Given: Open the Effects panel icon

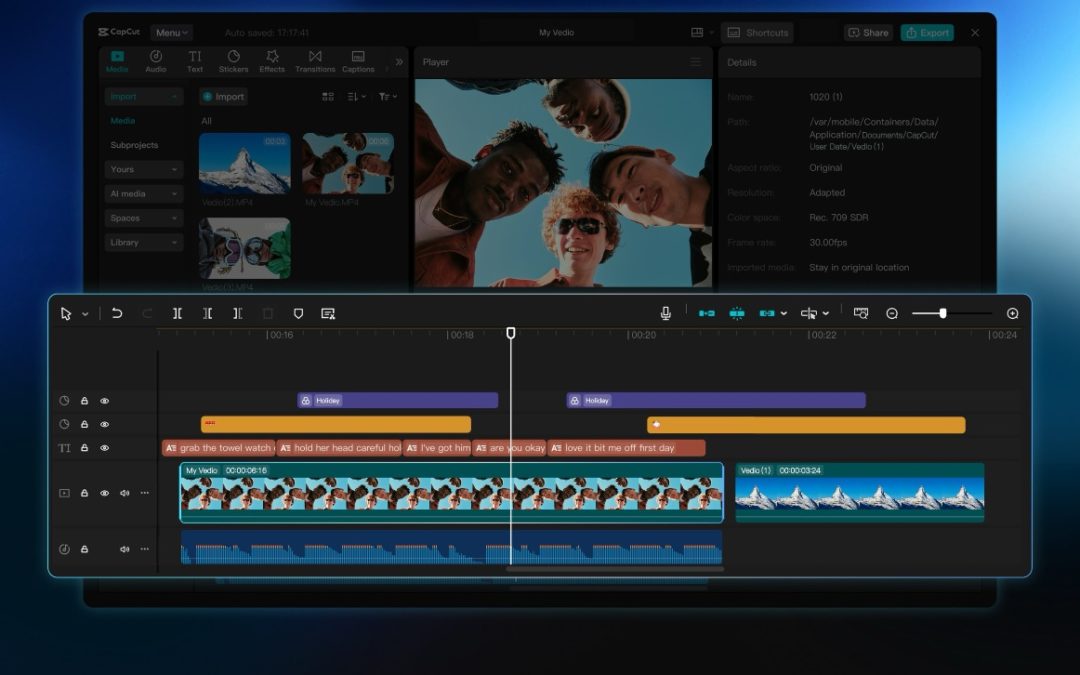Looking at the screenshot, I should coord(272,61).
